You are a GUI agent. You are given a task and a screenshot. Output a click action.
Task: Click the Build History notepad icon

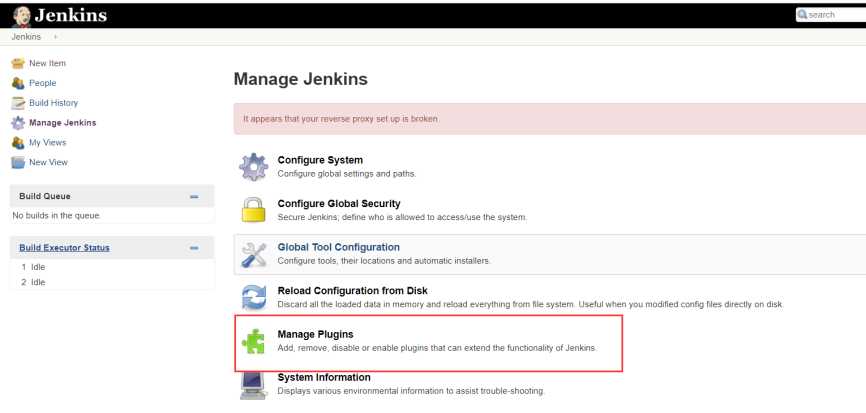[x=18, y=103]
